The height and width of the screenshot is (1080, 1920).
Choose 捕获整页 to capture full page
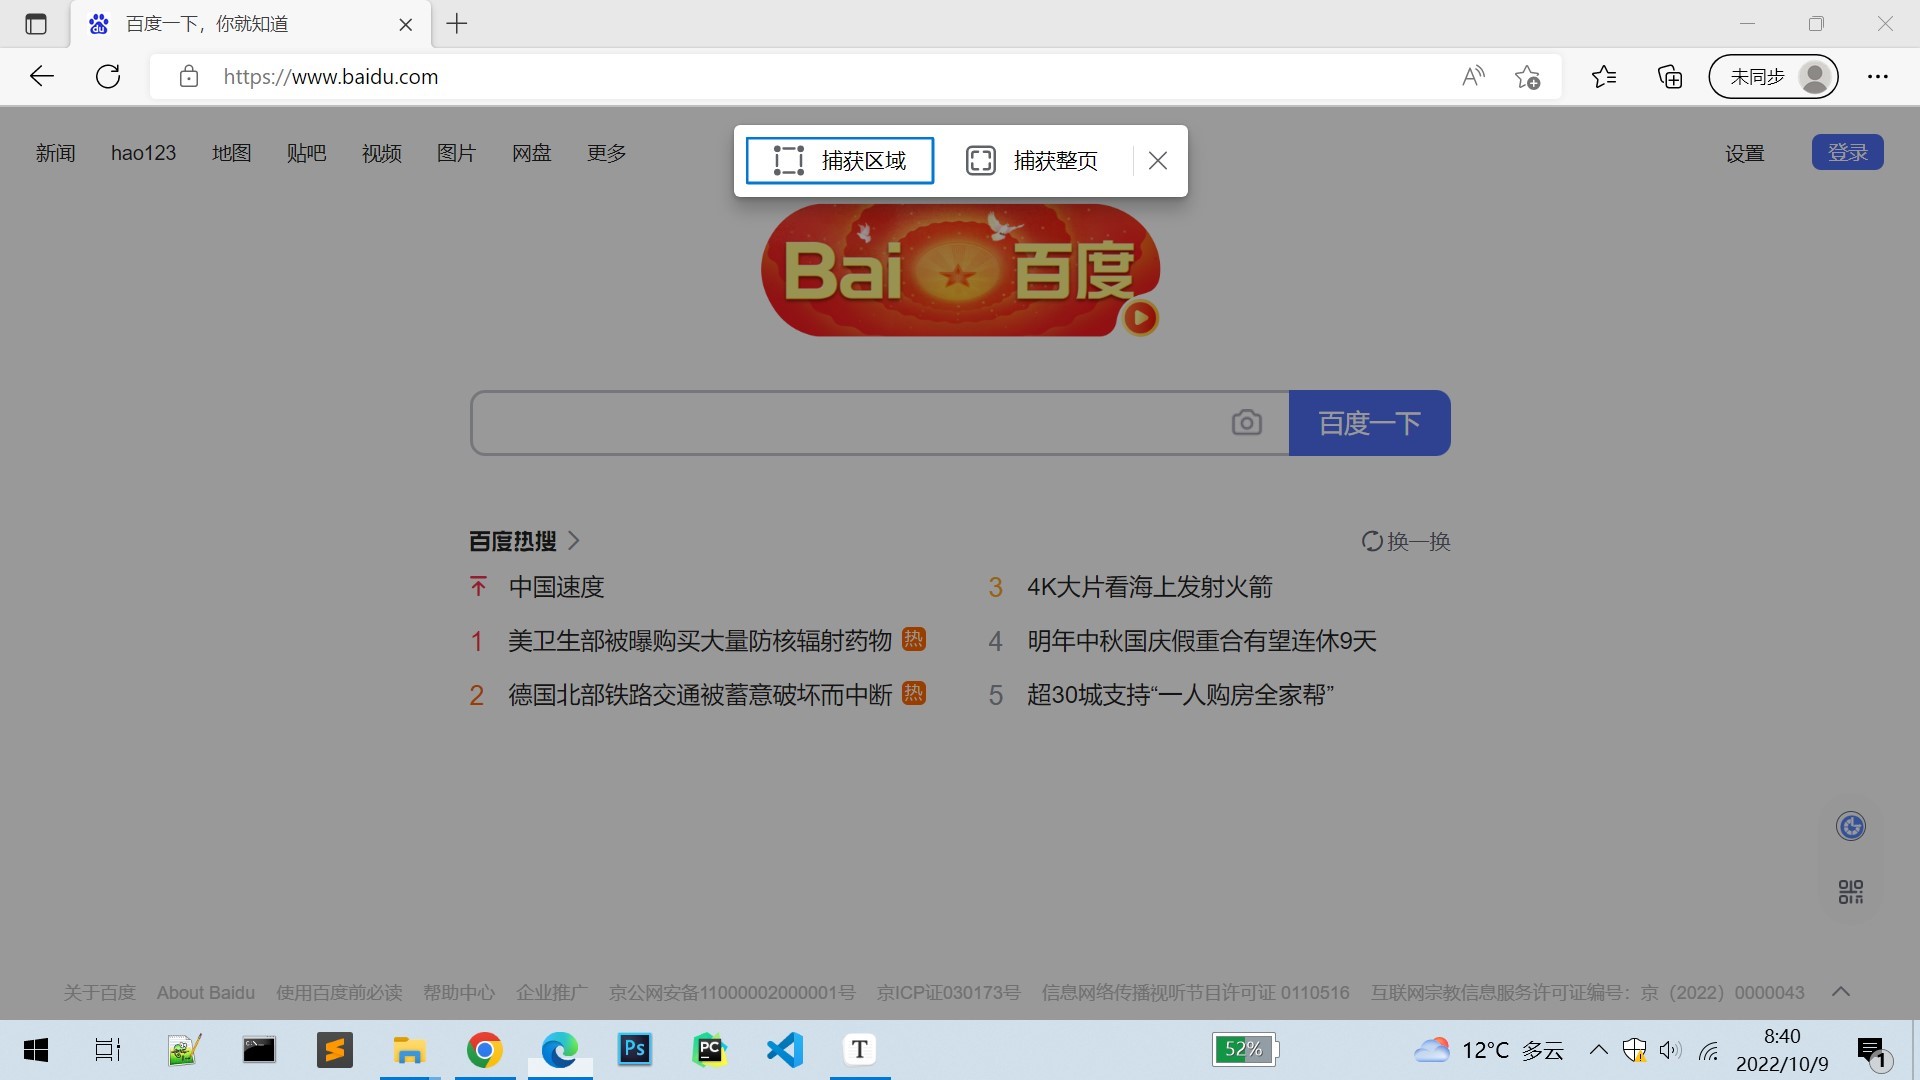tap(1032, 161)
